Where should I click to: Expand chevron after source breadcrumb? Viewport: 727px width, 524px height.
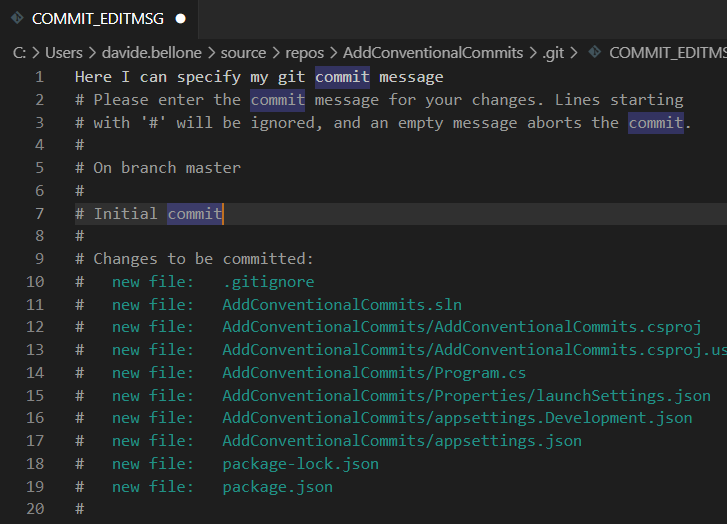coord(276,53)
